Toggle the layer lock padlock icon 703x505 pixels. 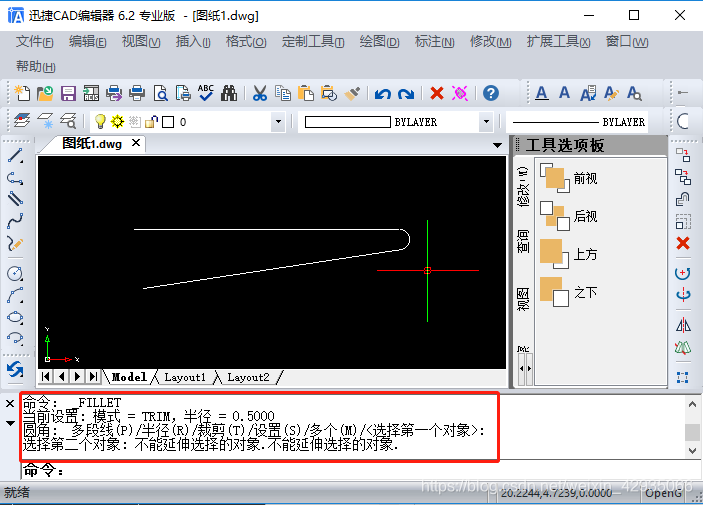tap(152, 122)
